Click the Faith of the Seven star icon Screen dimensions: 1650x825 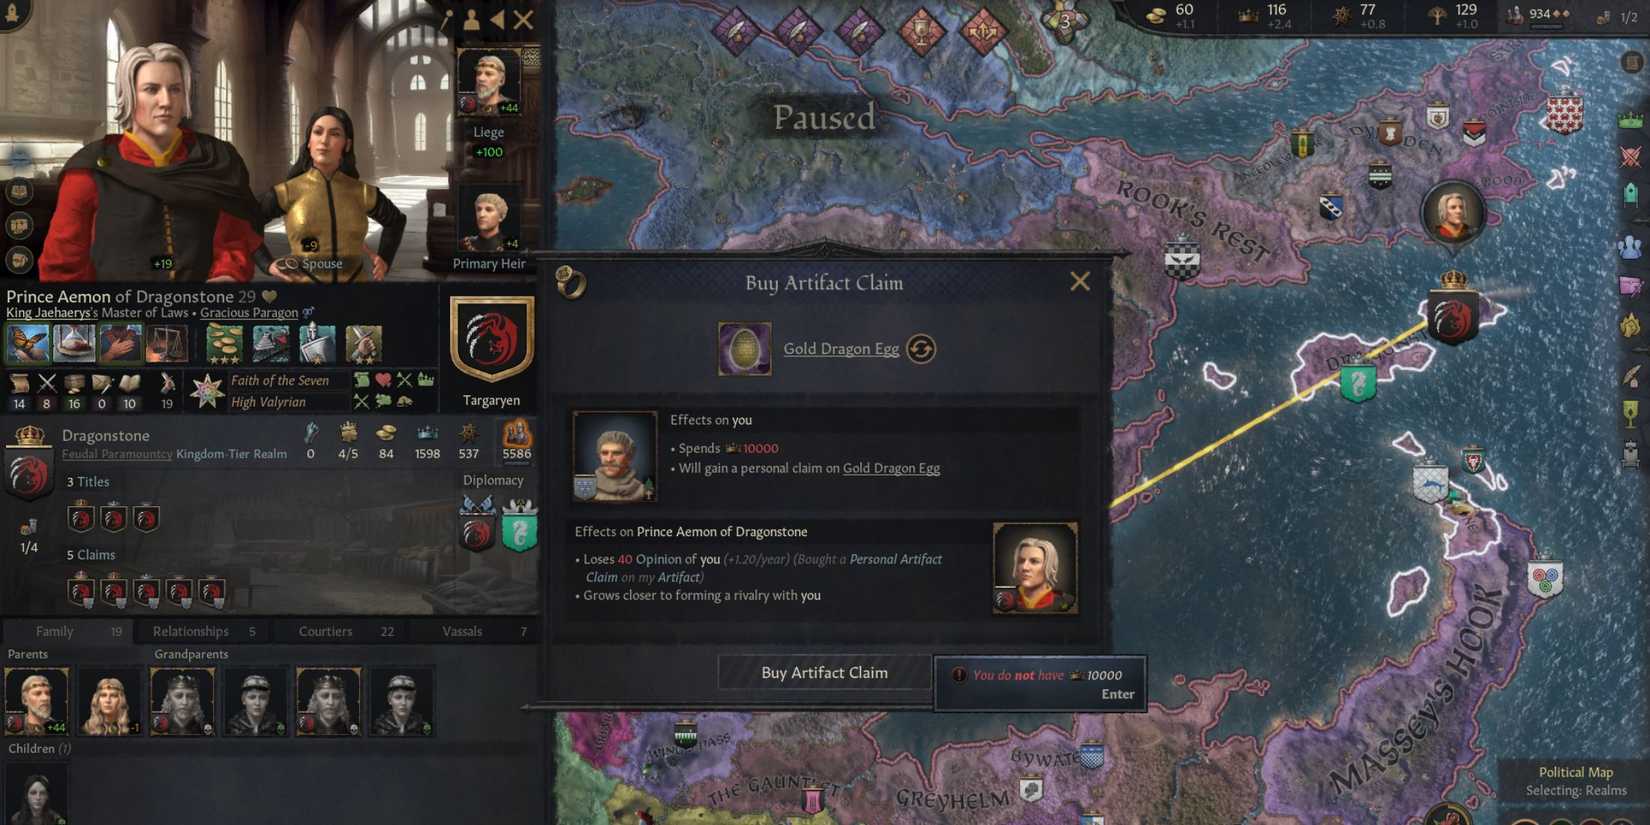pyautogui.click(x=207, y=391)
